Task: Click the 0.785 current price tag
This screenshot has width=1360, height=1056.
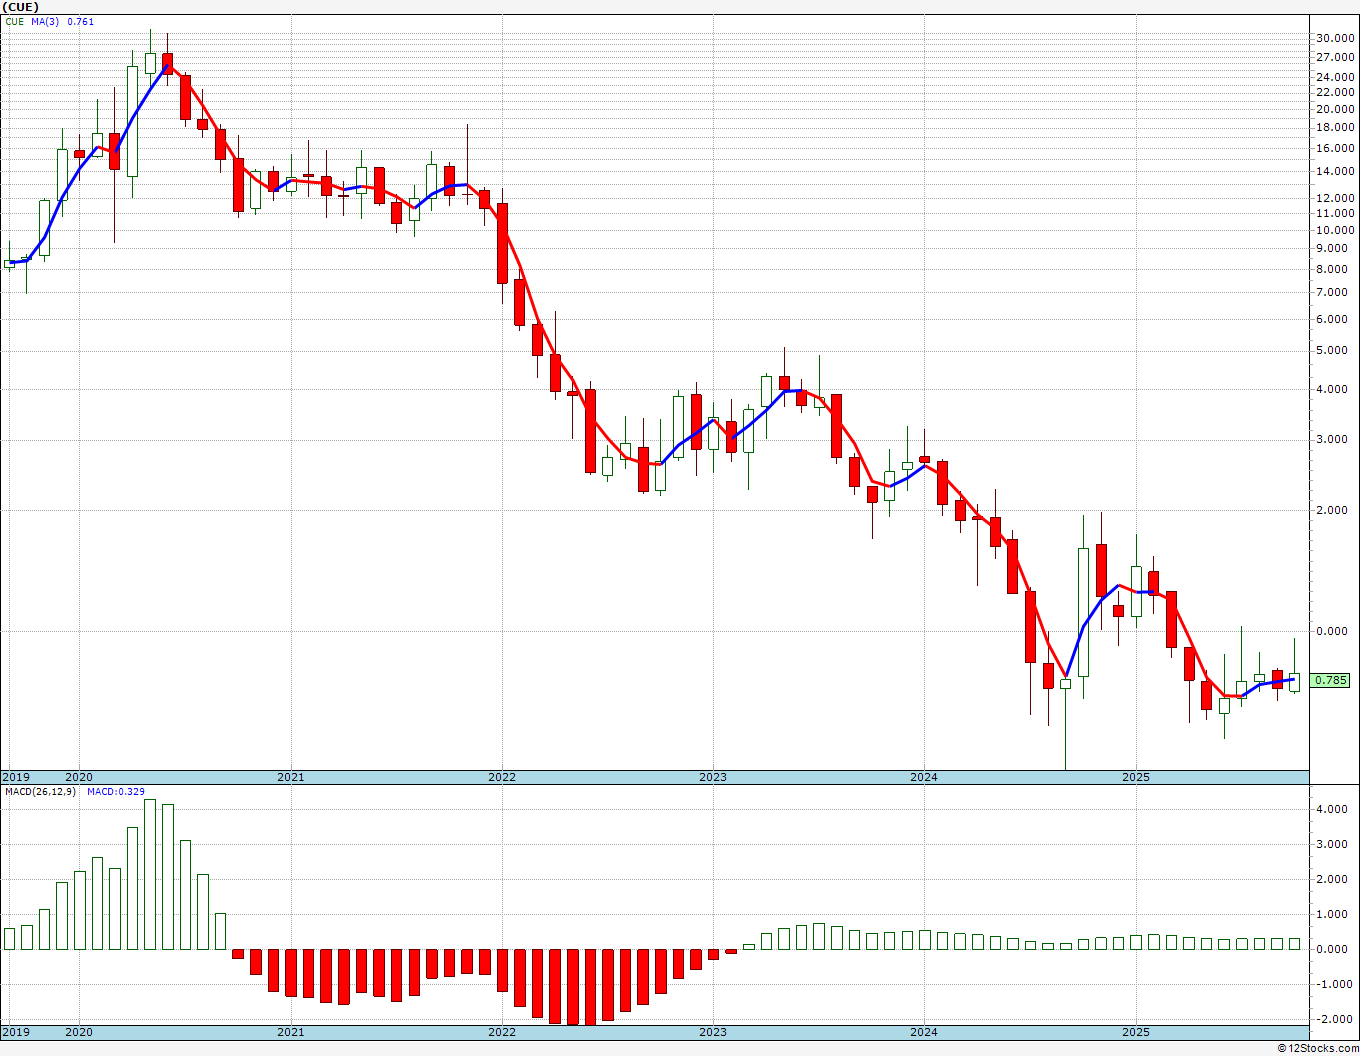Action: 1331,680
